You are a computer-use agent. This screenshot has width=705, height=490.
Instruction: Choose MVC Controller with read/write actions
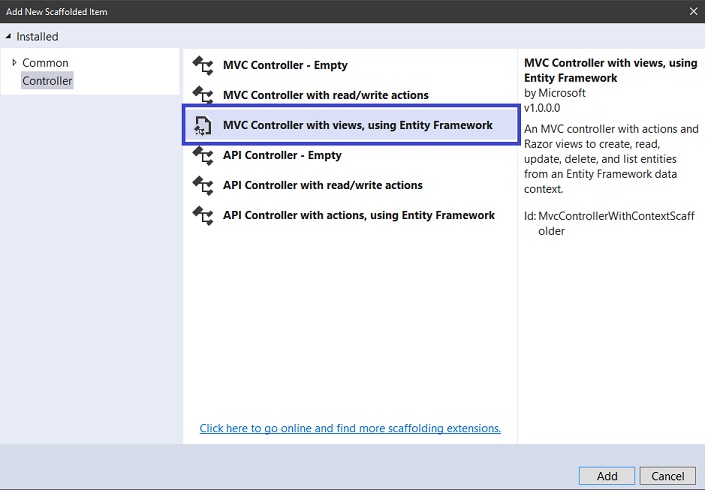click(350, 95)
